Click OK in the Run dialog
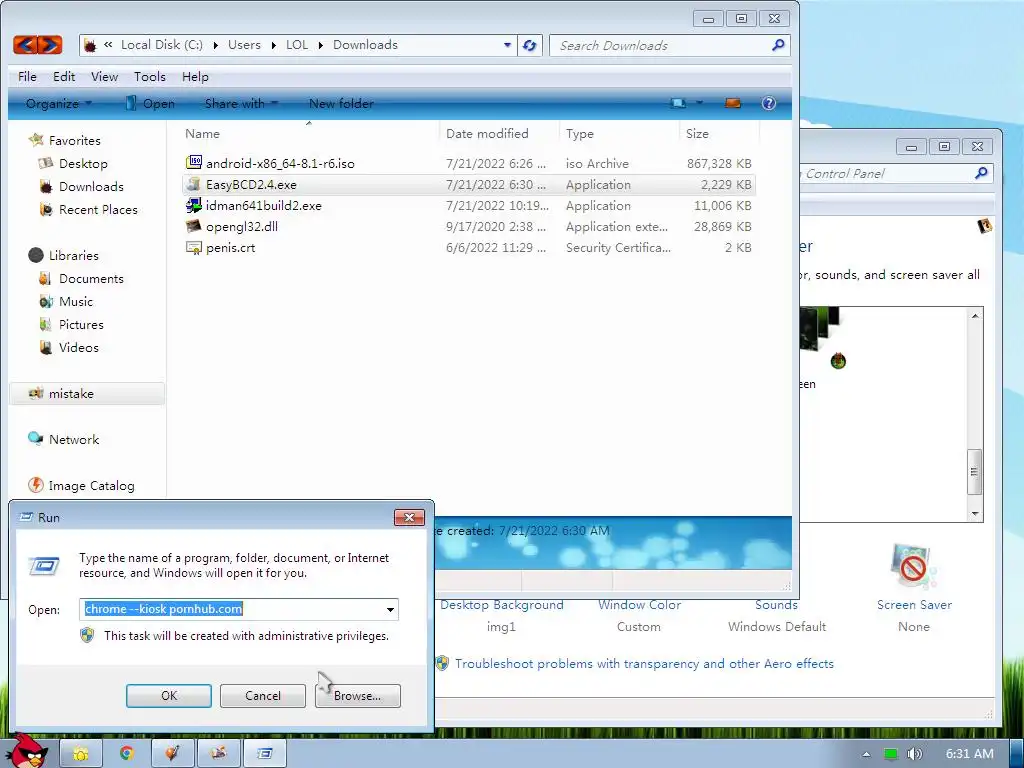This screenshot has width=1024, height=768. click(168, 696)
